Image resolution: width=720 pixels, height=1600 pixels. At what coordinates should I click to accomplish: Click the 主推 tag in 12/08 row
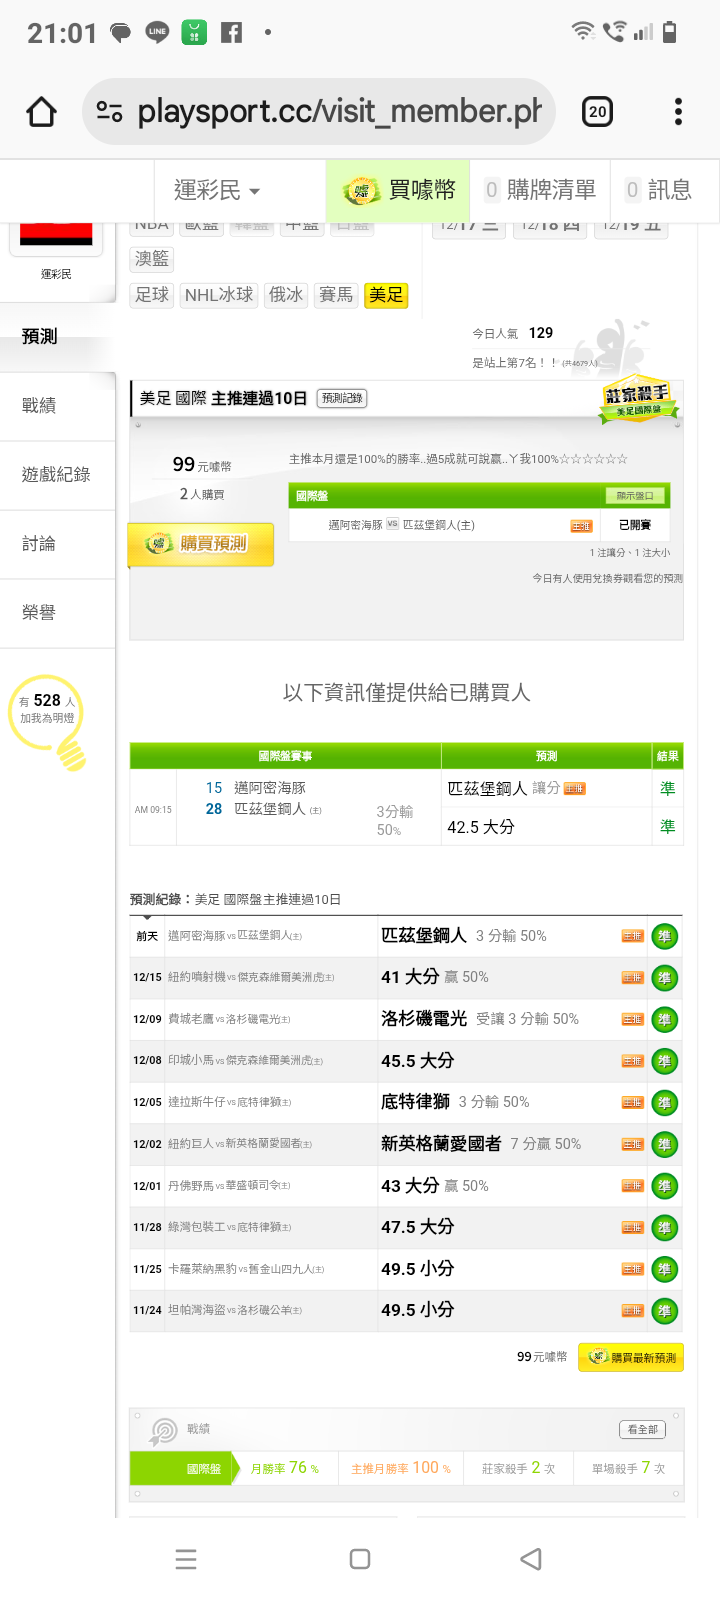[633, 1061]
